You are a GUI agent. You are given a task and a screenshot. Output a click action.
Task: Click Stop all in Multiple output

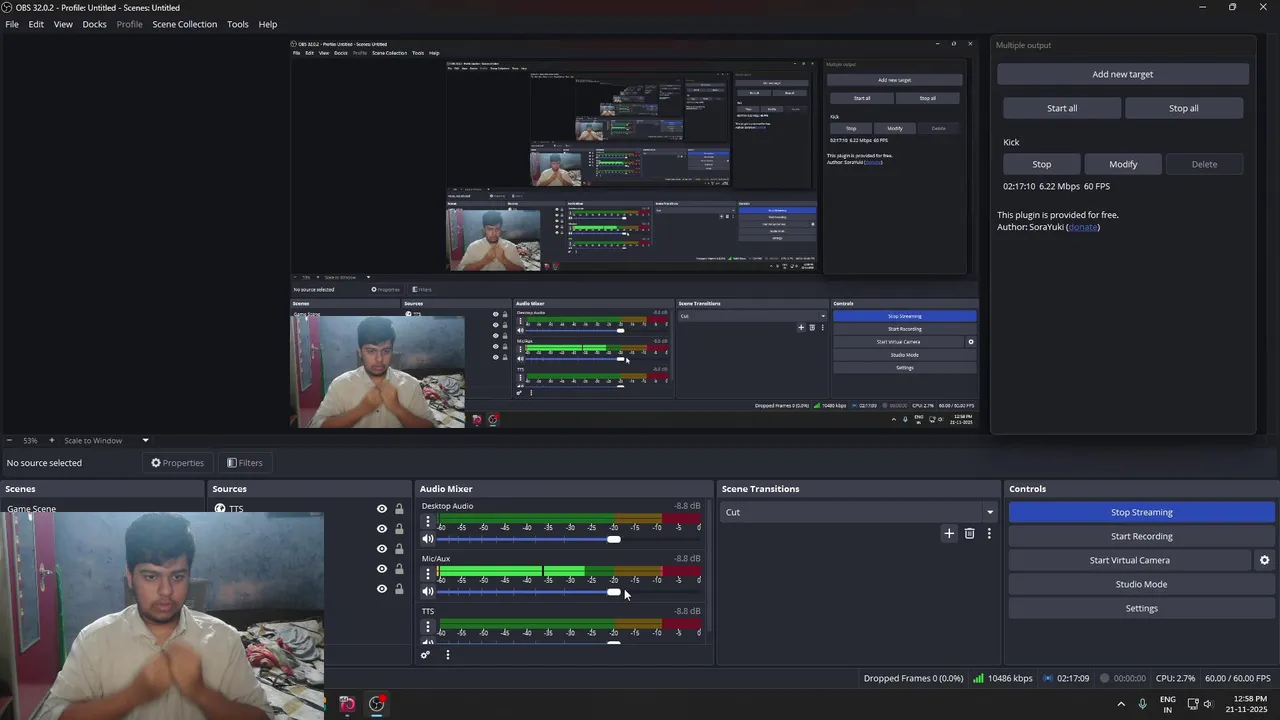pos(1184,108)
